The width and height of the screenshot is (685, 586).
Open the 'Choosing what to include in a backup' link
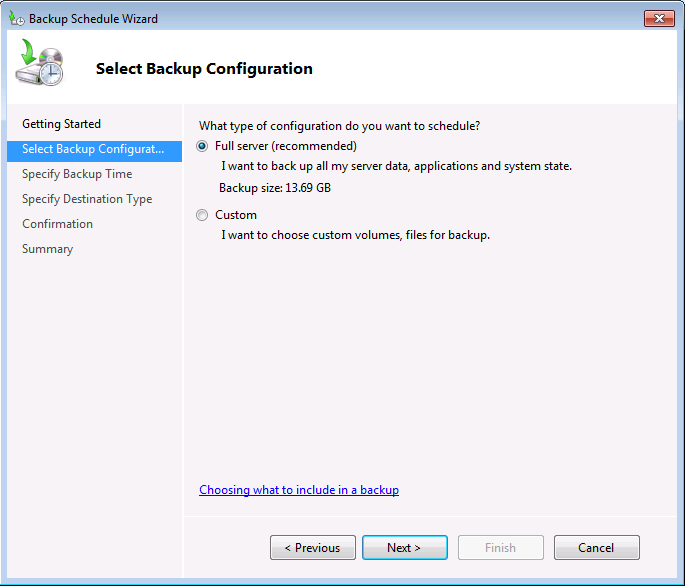pos(299,490)
